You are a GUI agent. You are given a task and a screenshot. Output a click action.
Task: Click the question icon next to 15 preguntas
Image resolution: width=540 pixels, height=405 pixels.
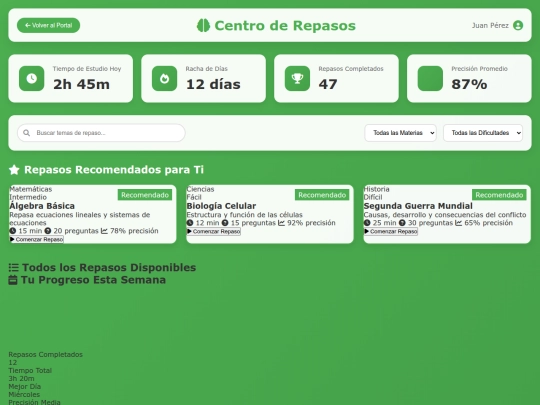(x=225, y=223)
